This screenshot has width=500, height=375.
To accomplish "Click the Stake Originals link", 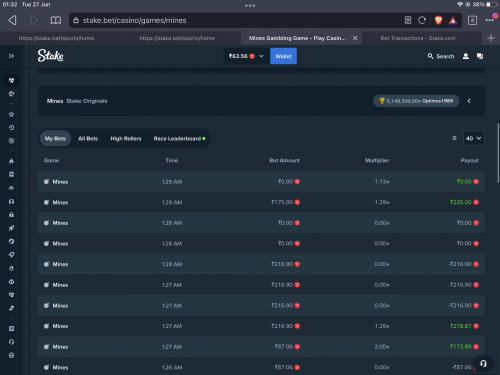I will [x=87, y=101].
